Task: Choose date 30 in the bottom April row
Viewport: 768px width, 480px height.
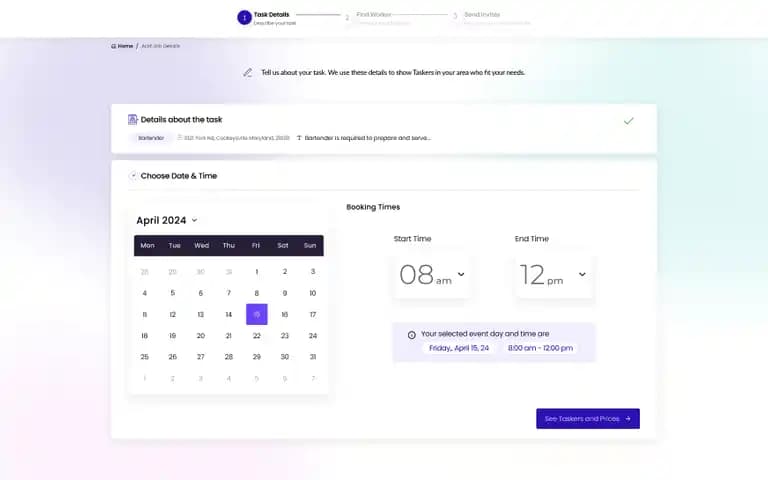Action: point(285,357)
